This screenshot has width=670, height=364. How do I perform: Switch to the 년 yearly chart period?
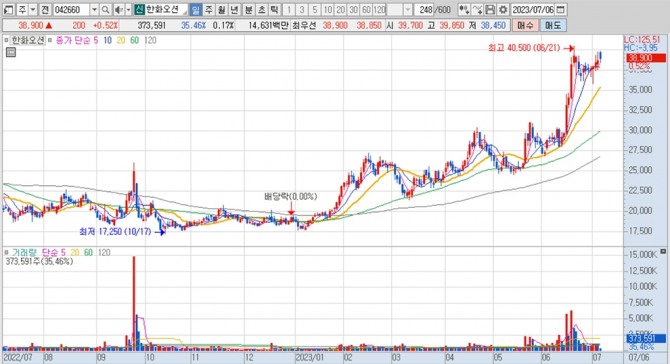(x=235, y=9)
